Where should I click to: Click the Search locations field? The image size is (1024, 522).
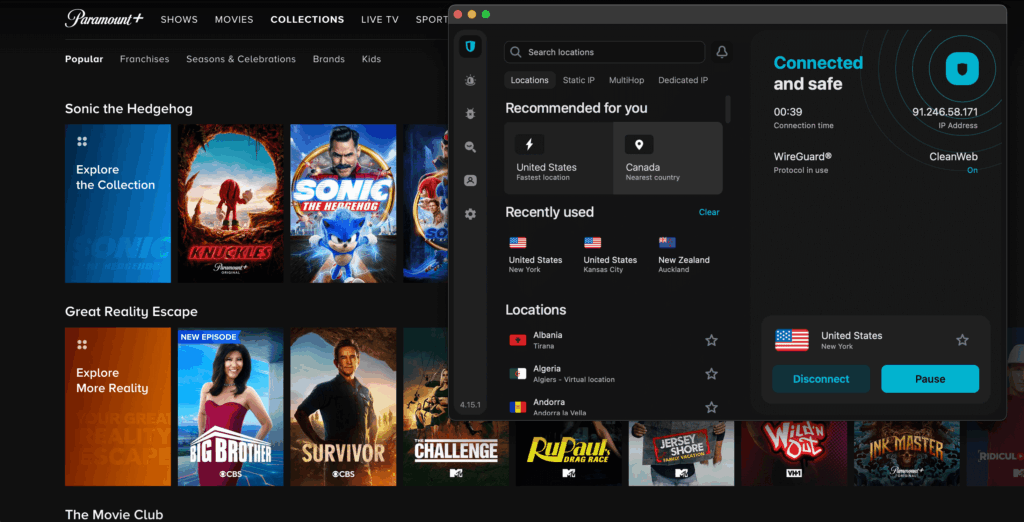[x=605, y=52]
